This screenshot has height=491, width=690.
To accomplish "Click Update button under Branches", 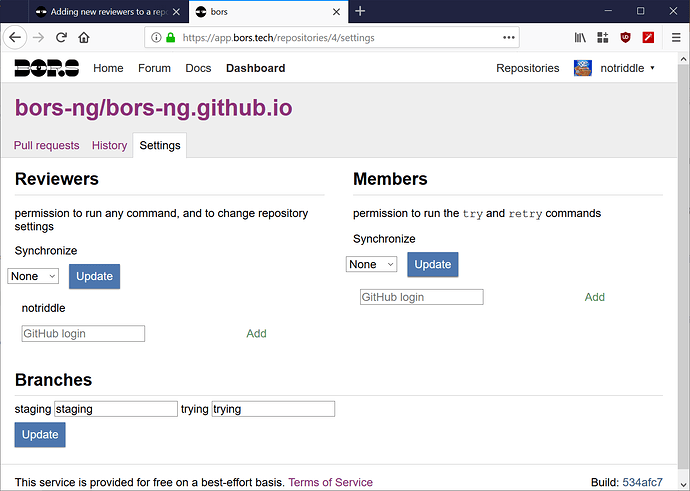I will 40,435.
